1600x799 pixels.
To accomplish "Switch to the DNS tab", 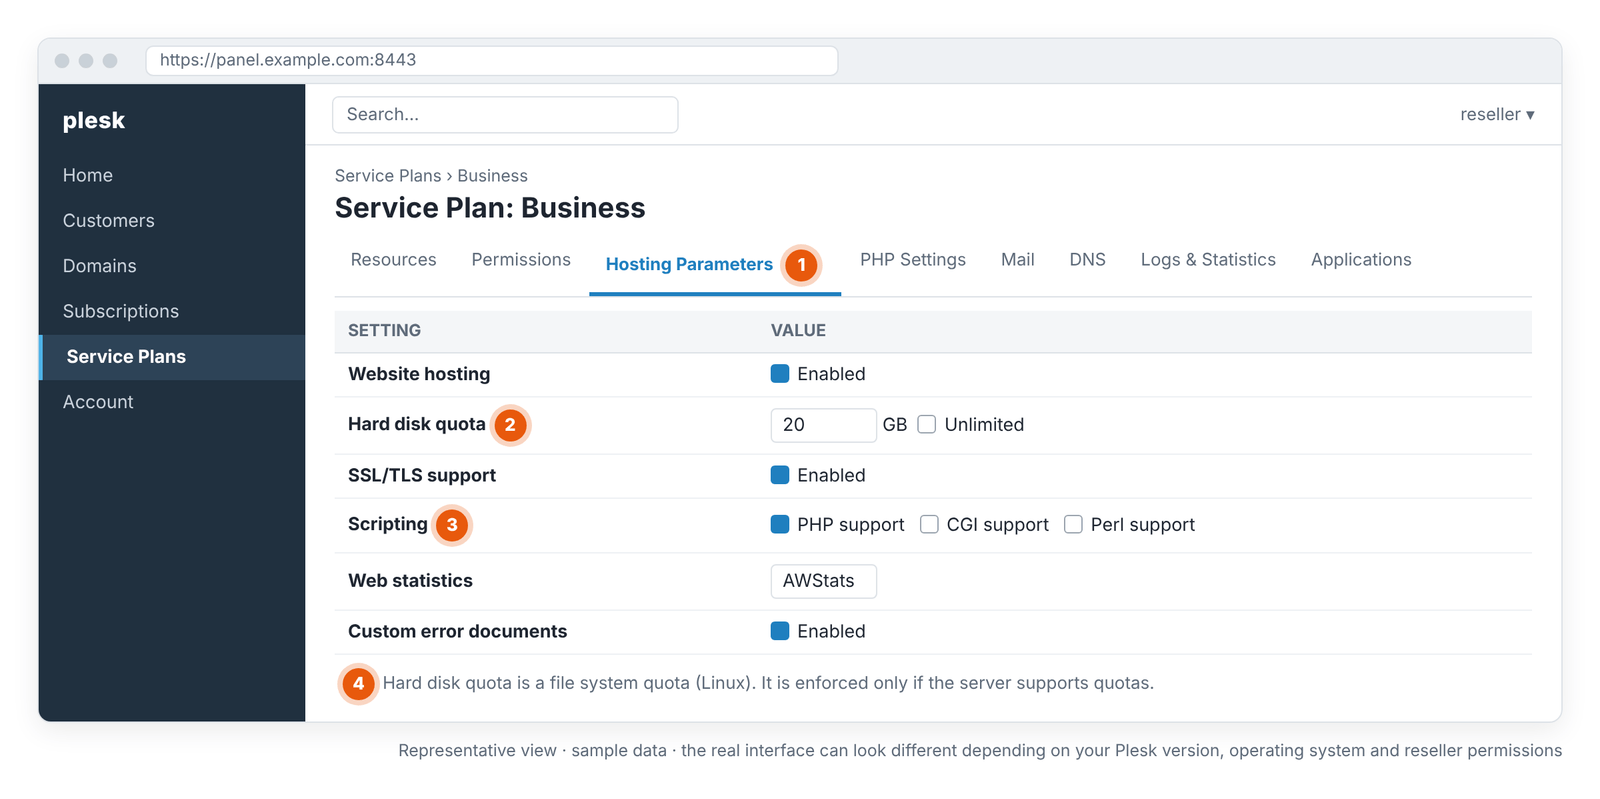I will pos(1087,260).
